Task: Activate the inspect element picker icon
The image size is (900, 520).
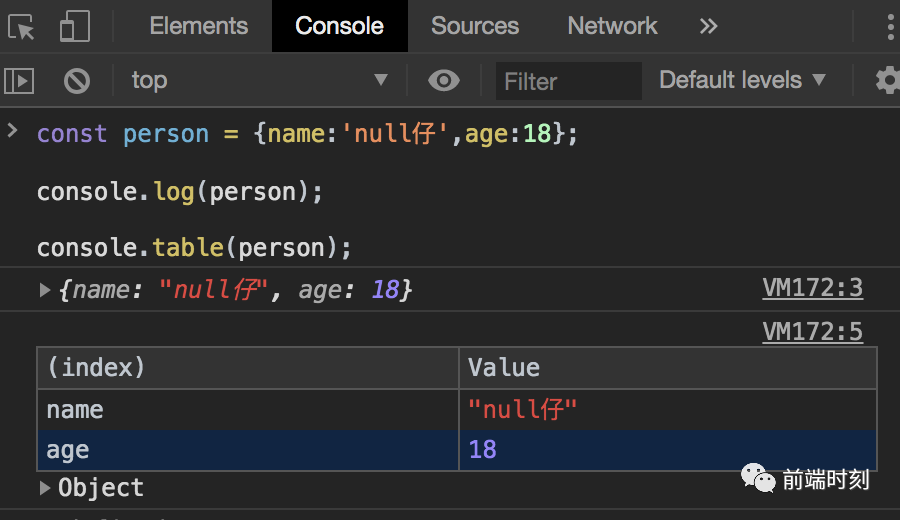Action: (x=21, y=26)
